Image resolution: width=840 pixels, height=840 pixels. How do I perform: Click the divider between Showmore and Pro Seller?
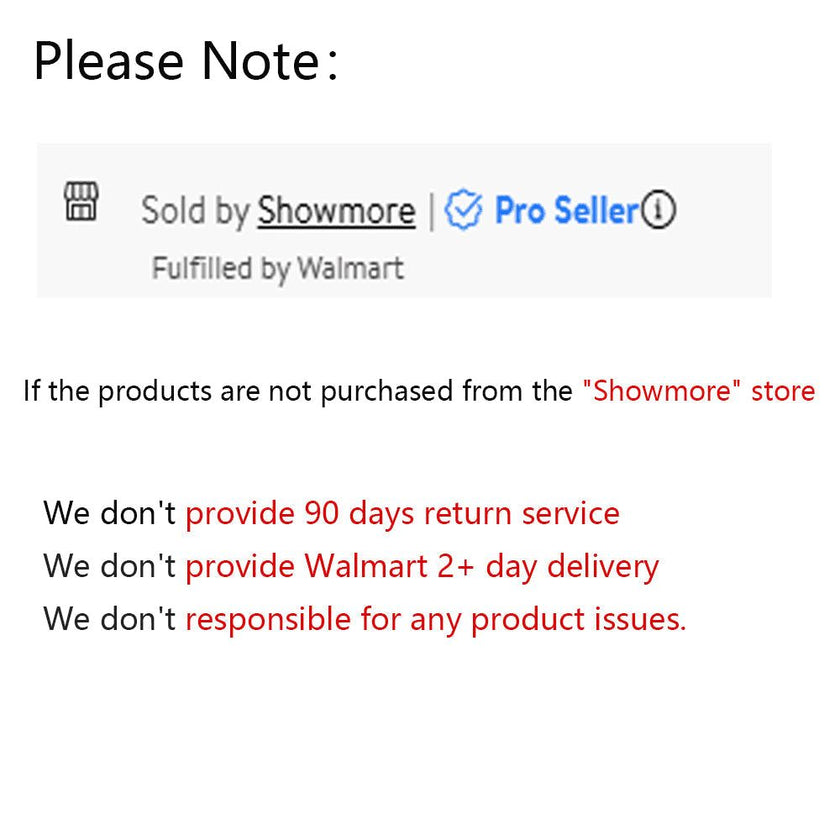pyautogui.click(x=431, y=211)
